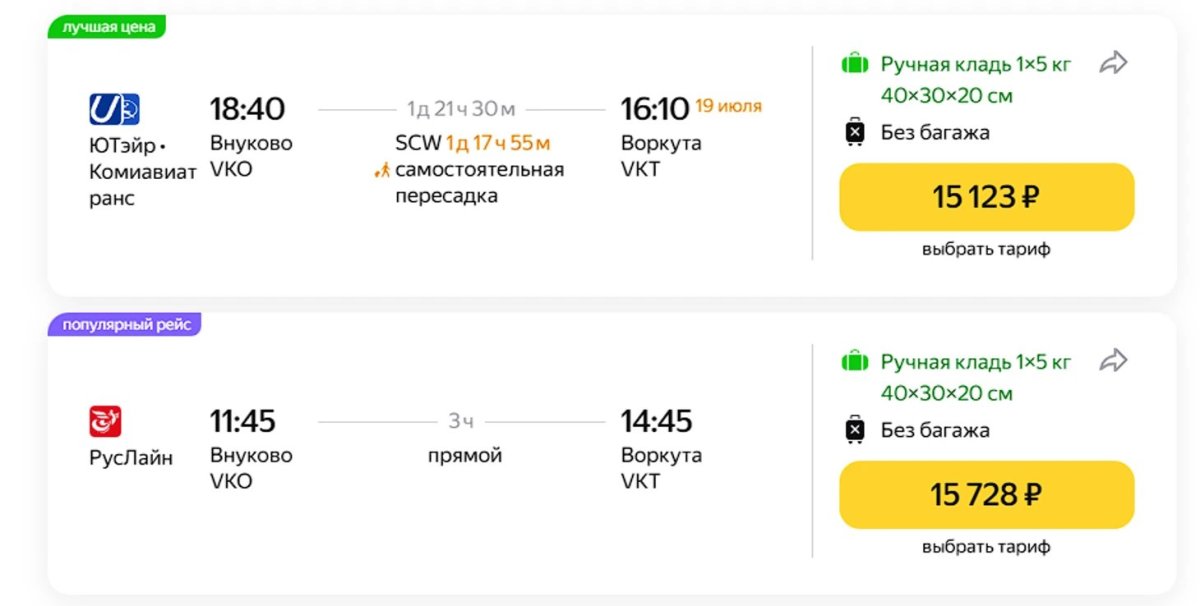Click the 'популярный рейс' purple badge
The width and height of the screenshot is (1200, 606).
coord(125,325)
